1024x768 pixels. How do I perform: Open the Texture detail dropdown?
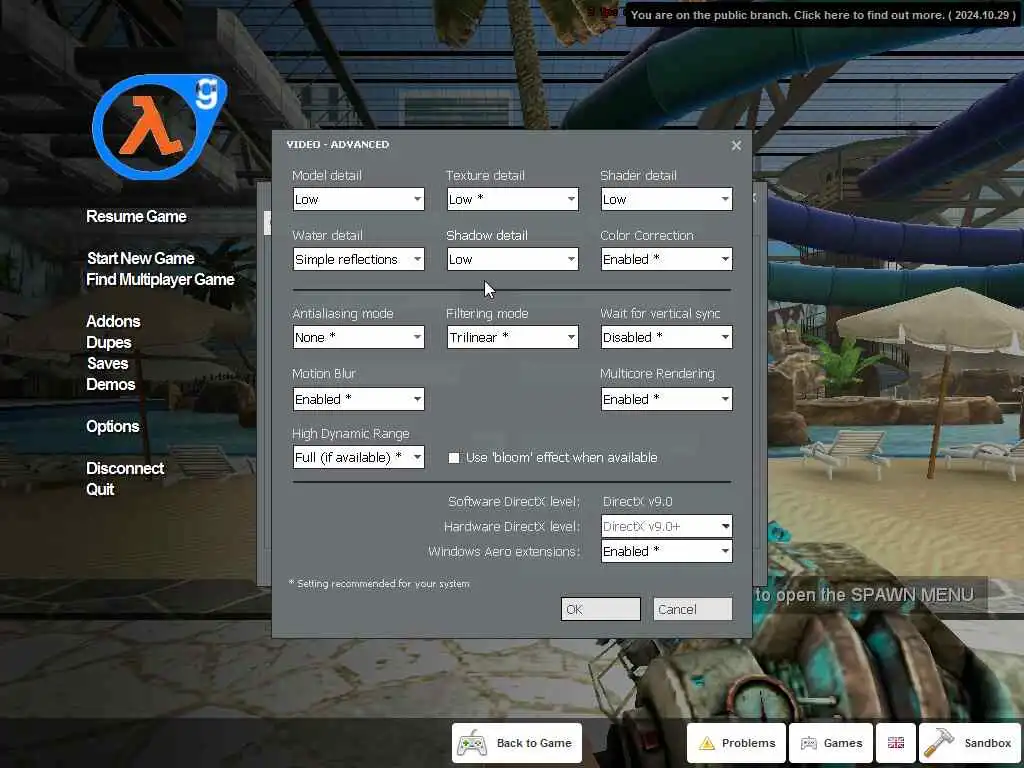[x=513, y=199]
